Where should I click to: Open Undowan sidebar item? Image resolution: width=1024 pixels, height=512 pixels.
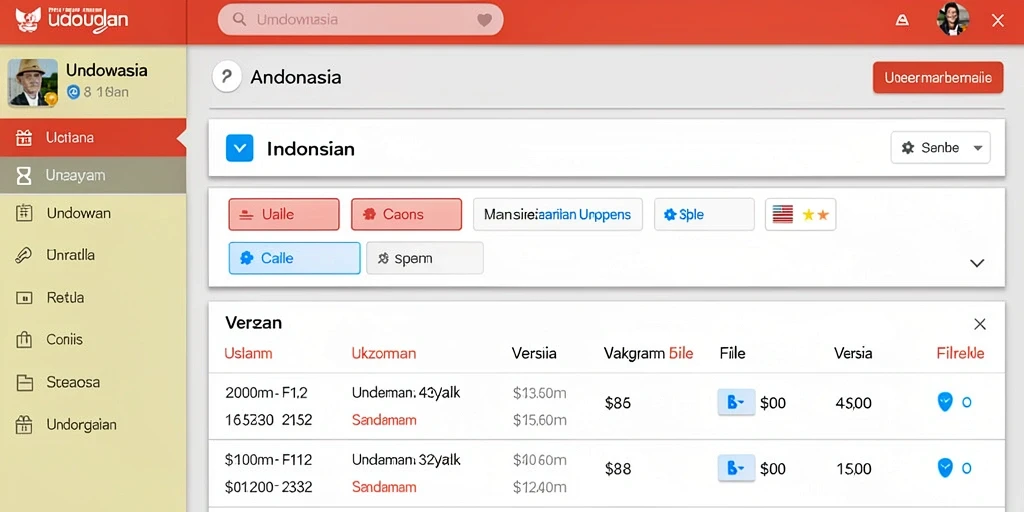93,213
